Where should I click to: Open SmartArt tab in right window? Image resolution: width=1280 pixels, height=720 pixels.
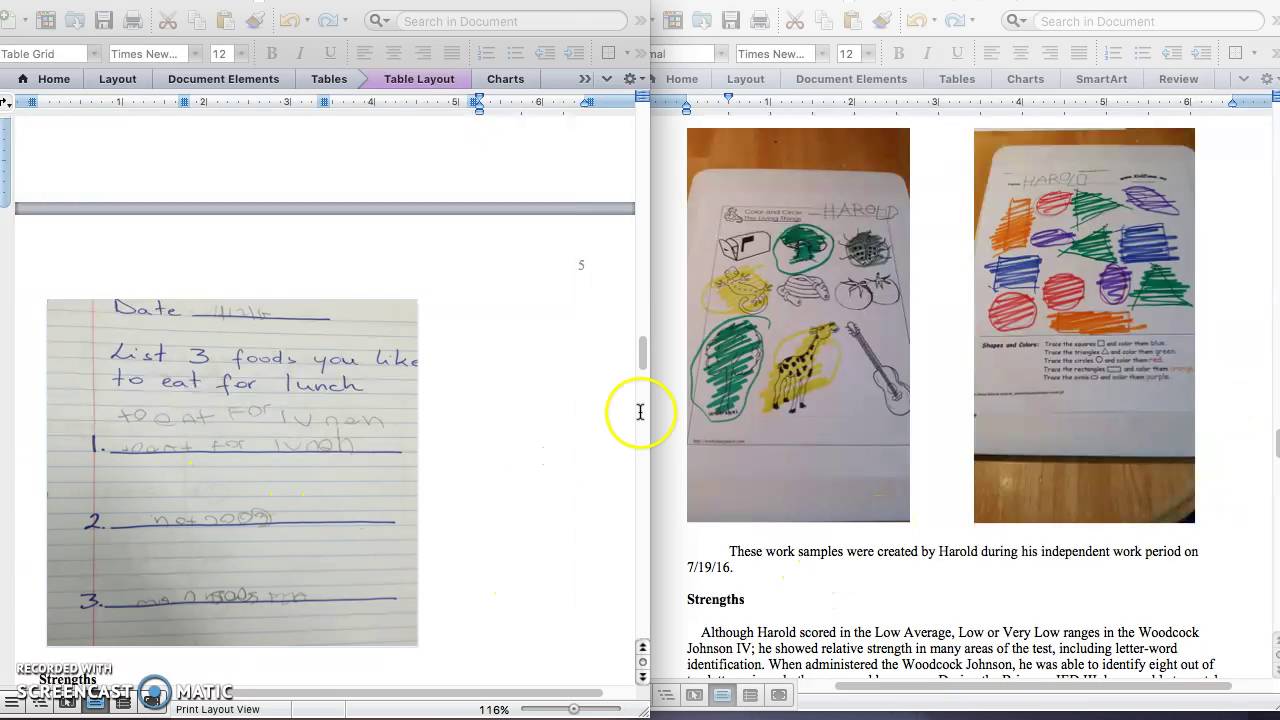[1101, 79]
